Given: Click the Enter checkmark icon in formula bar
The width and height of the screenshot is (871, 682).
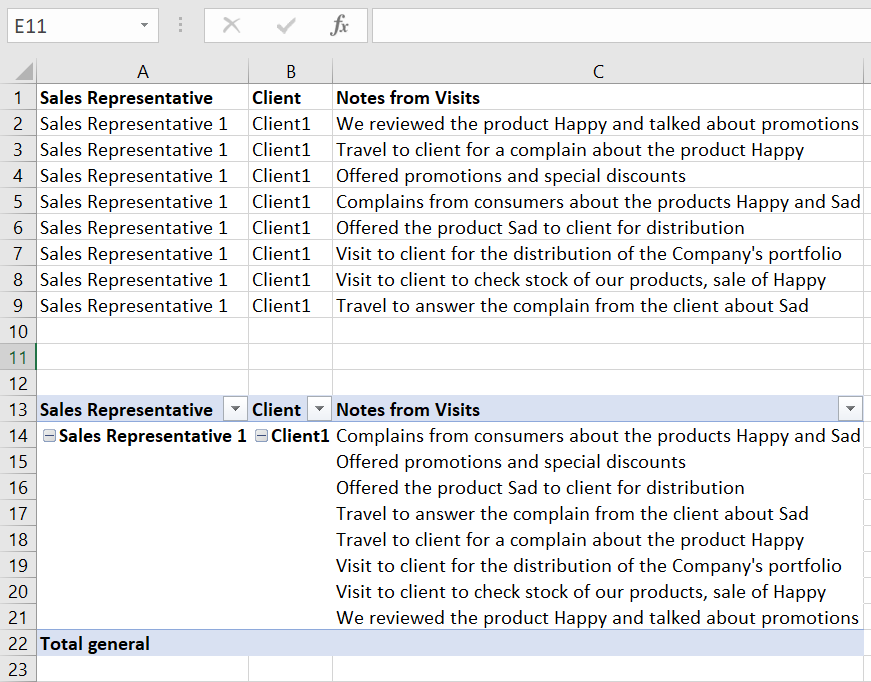Looking at the screenshot, I should click(x=286, y=26).
